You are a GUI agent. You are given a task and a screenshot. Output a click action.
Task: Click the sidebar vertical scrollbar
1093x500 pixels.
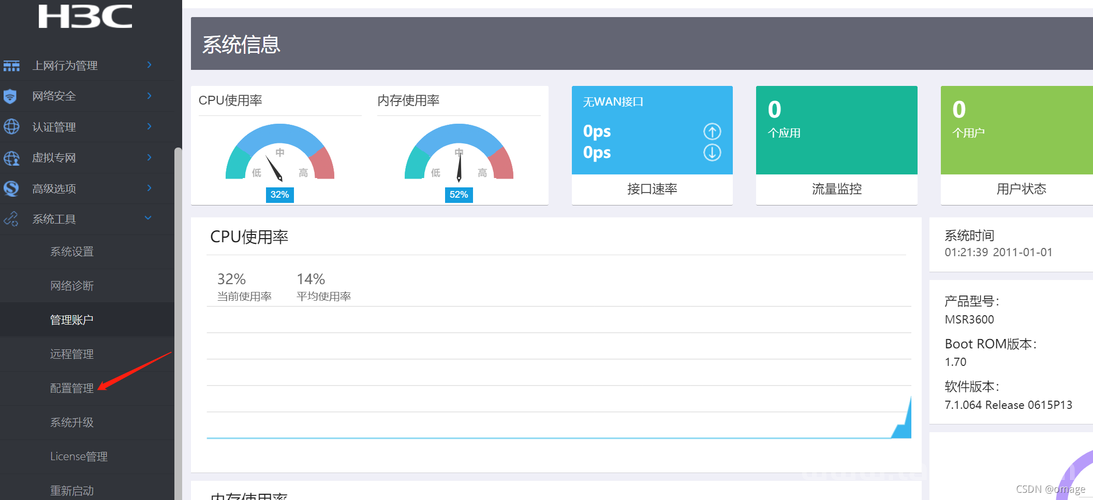click(178, 324)
